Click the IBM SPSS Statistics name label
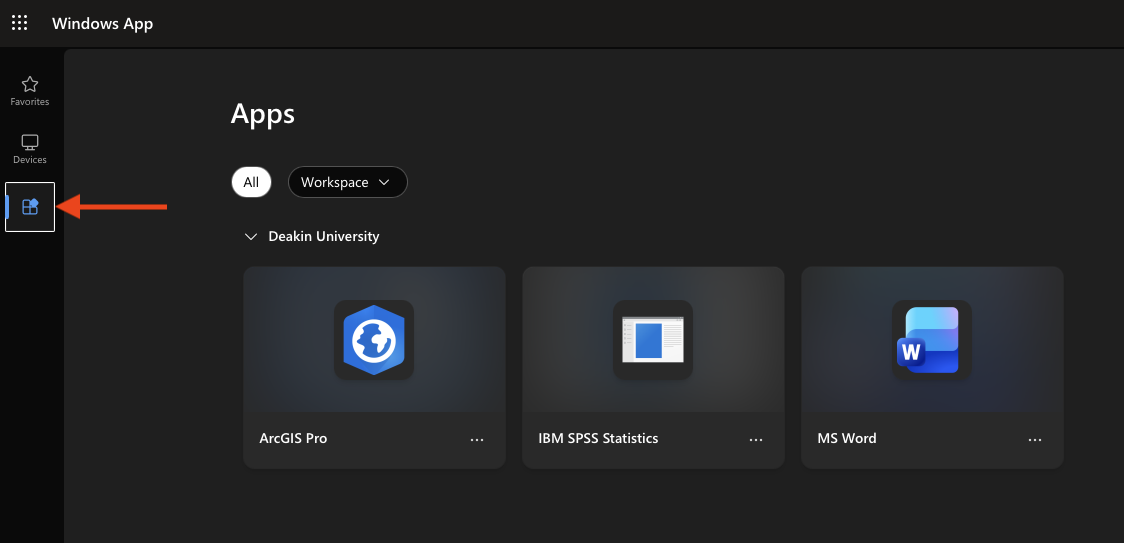The width and height of the screenshot is (1124, 543). tap(598, 438)
